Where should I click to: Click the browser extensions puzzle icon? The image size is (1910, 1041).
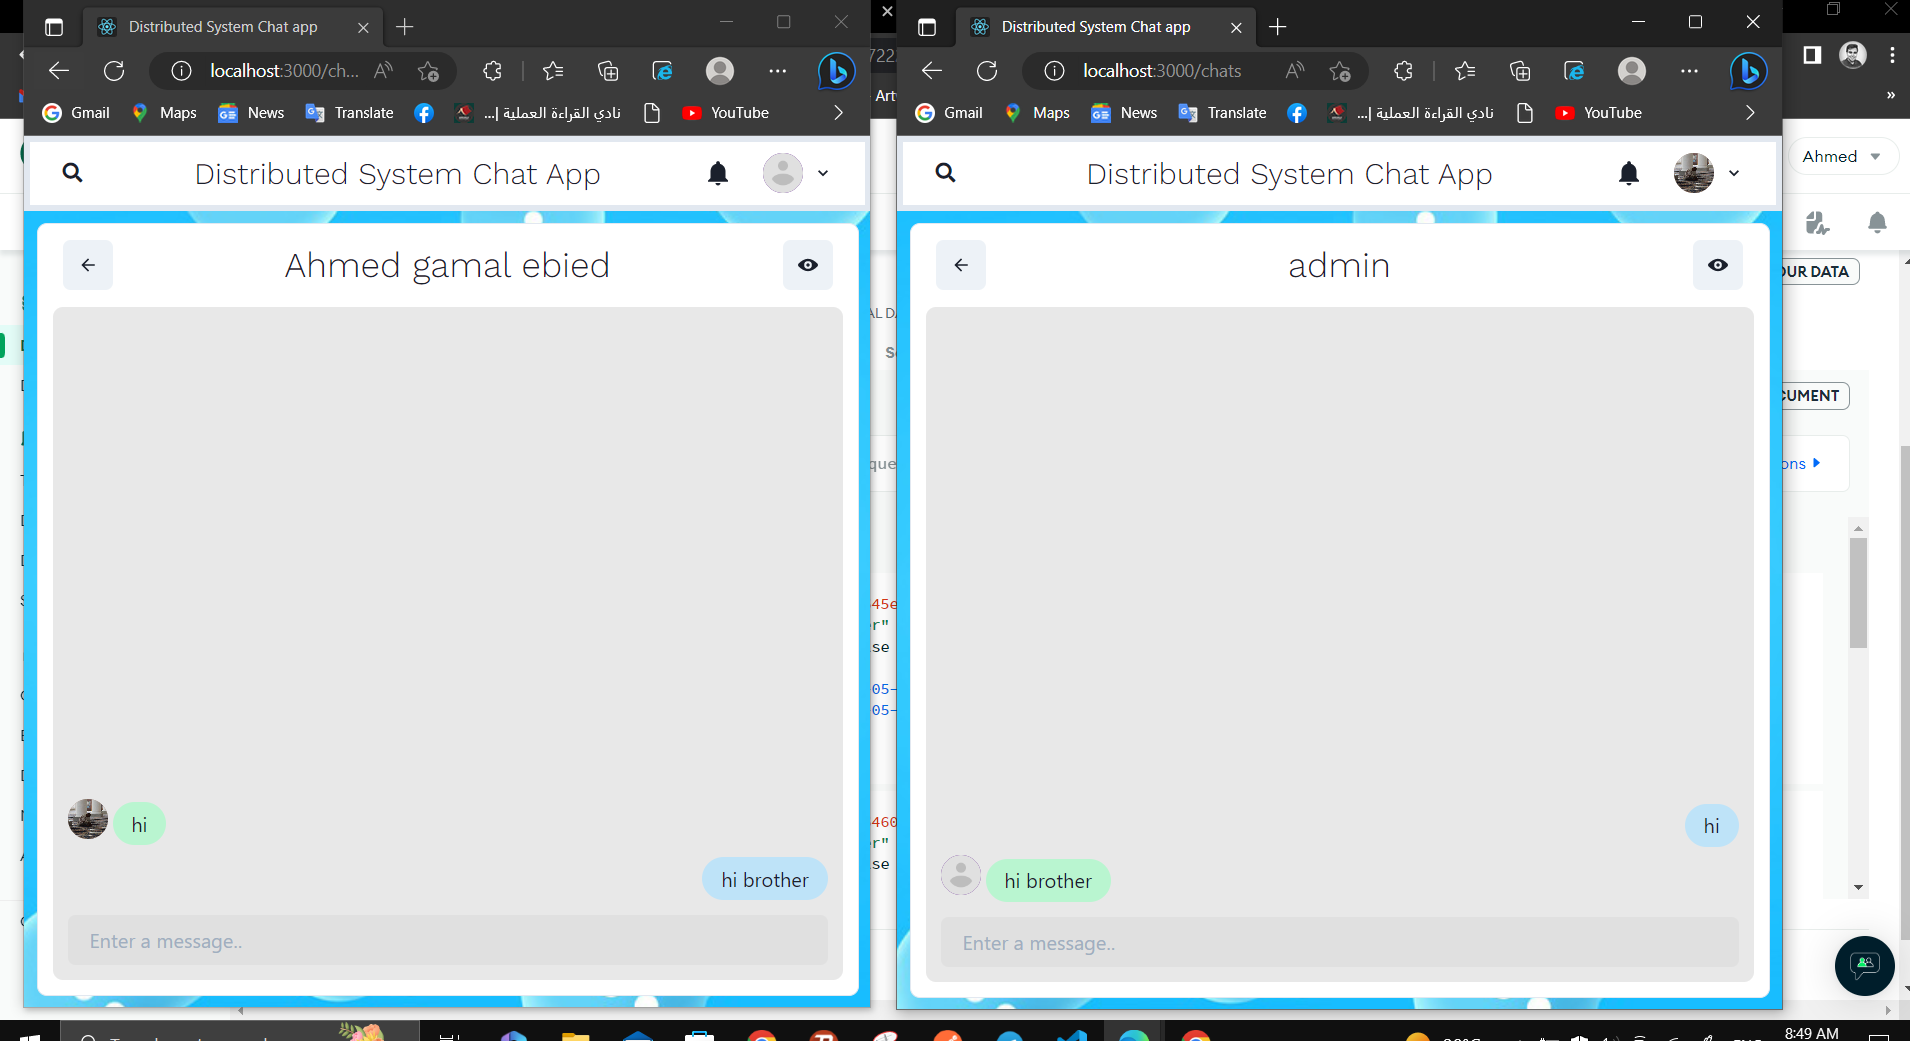point(1402,71)
